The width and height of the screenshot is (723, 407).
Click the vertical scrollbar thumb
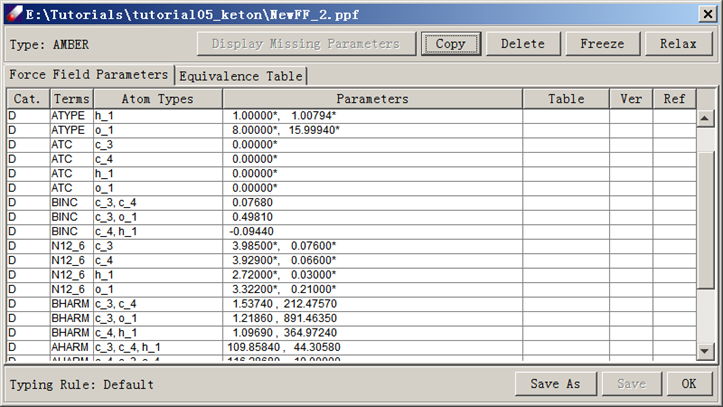705,219
